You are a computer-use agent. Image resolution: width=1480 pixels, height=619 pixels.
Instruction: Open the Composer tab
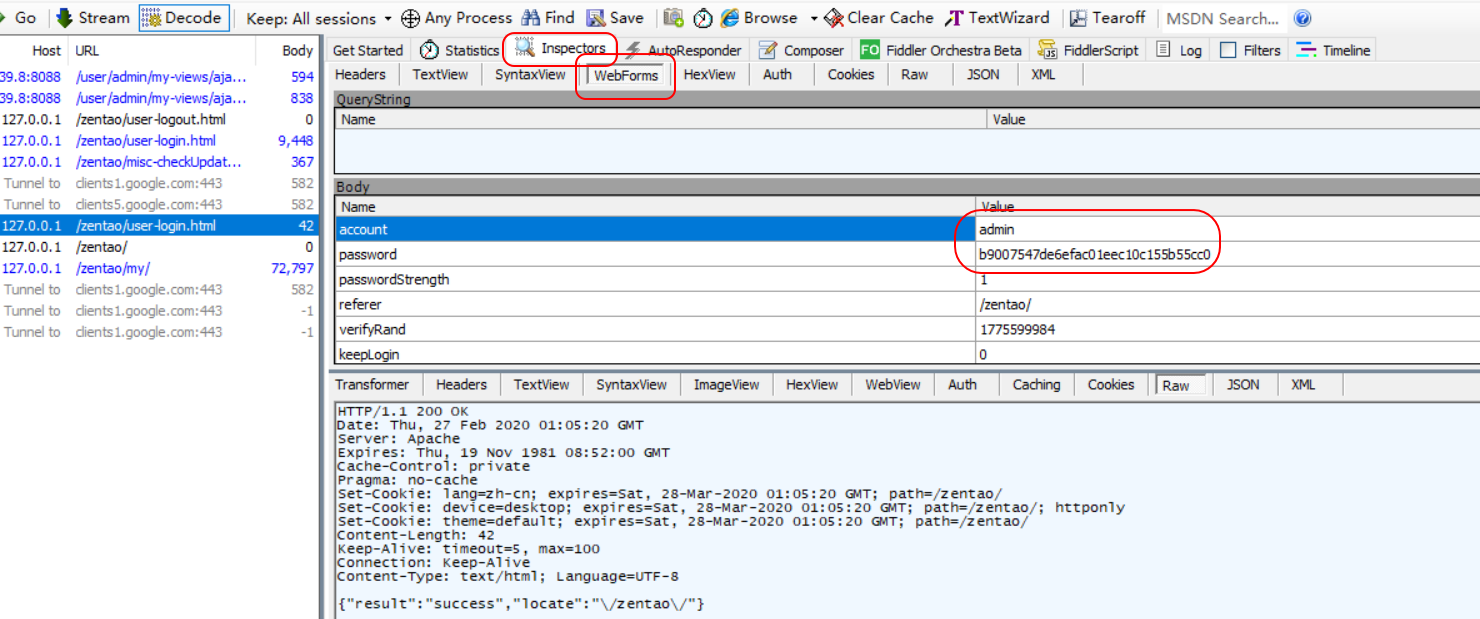tap(801, 50)
